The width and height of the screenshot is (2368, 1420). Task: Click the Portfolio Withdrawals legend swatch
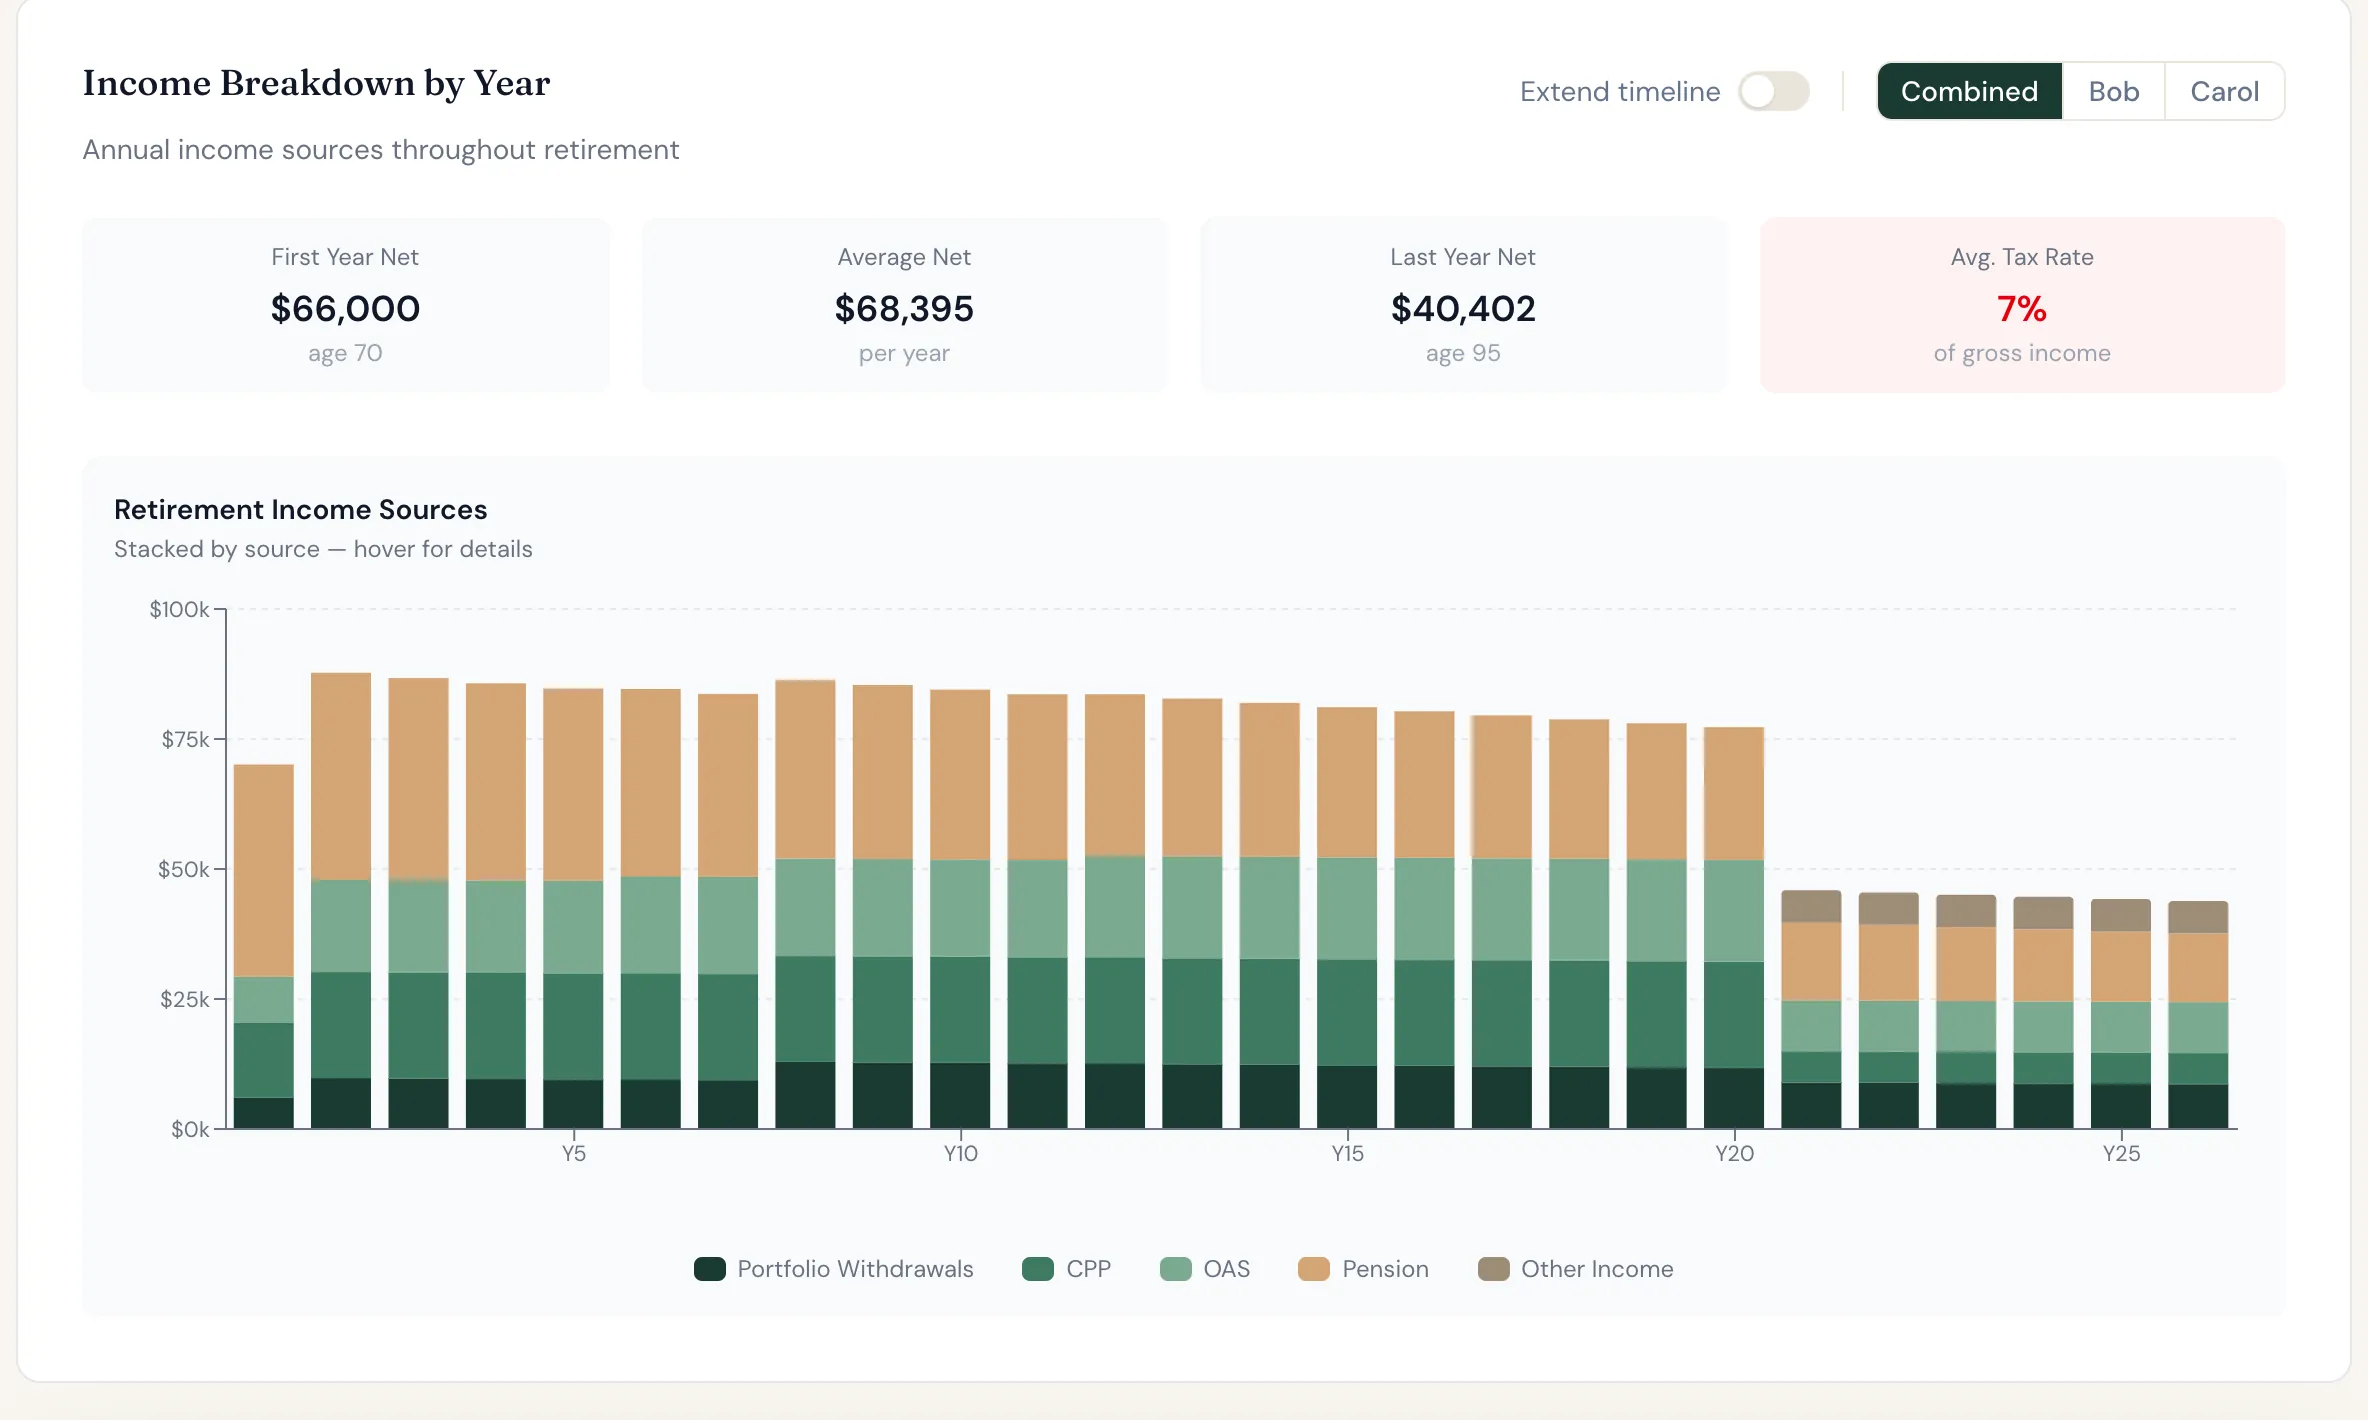710,1269
